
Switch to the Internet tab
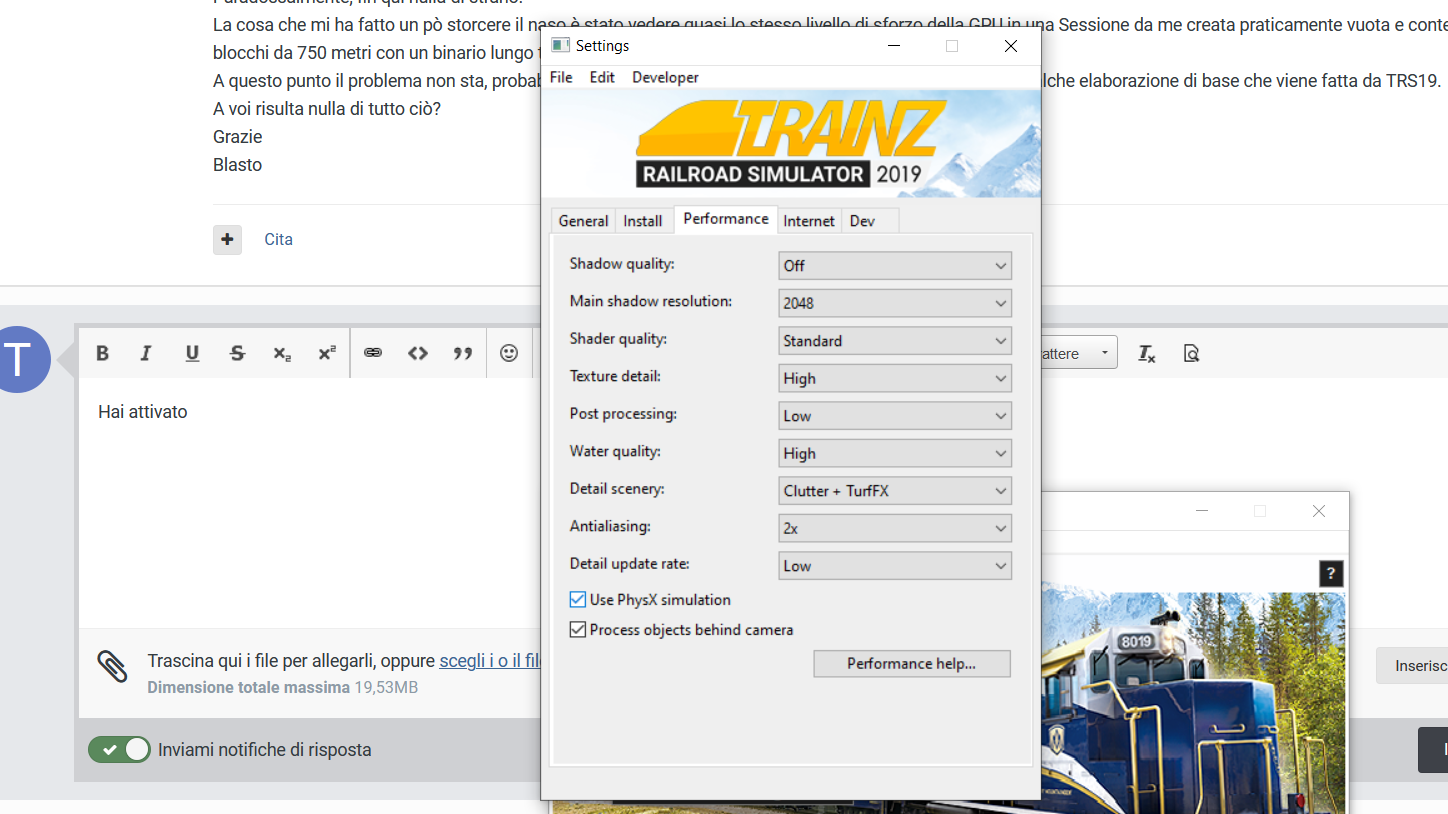click(809, 221)
